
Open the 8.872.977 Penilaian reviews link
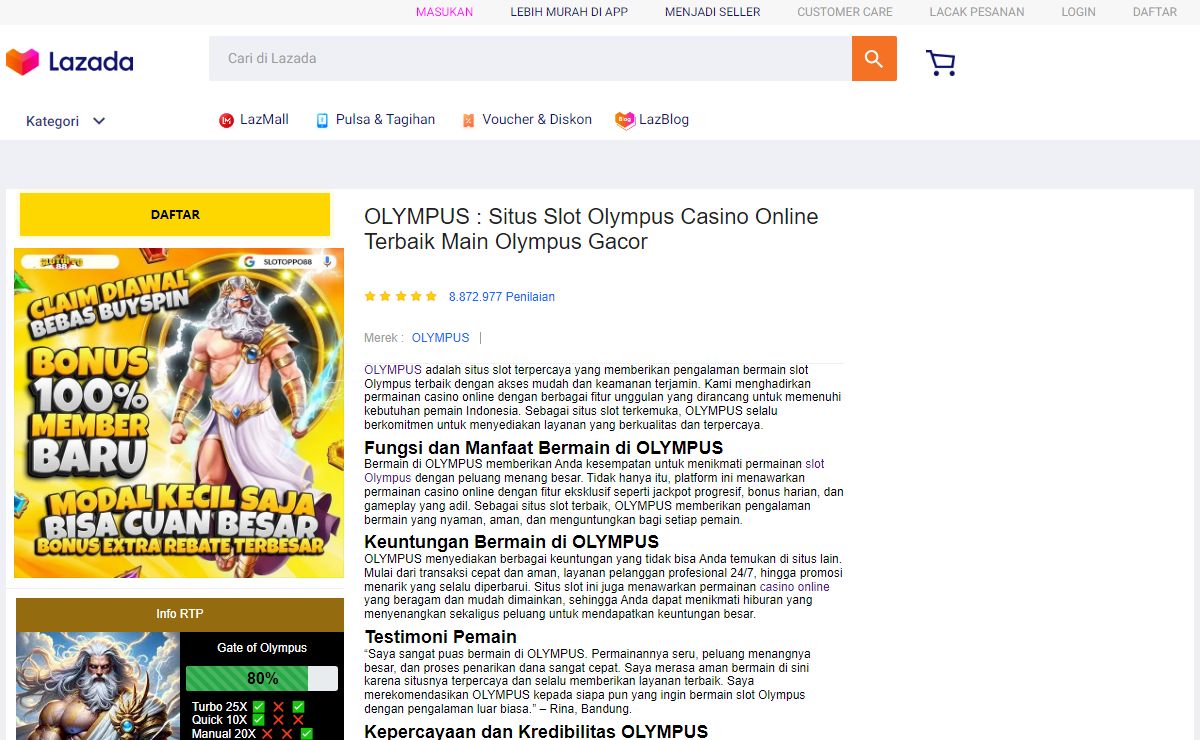pos(502,297)
